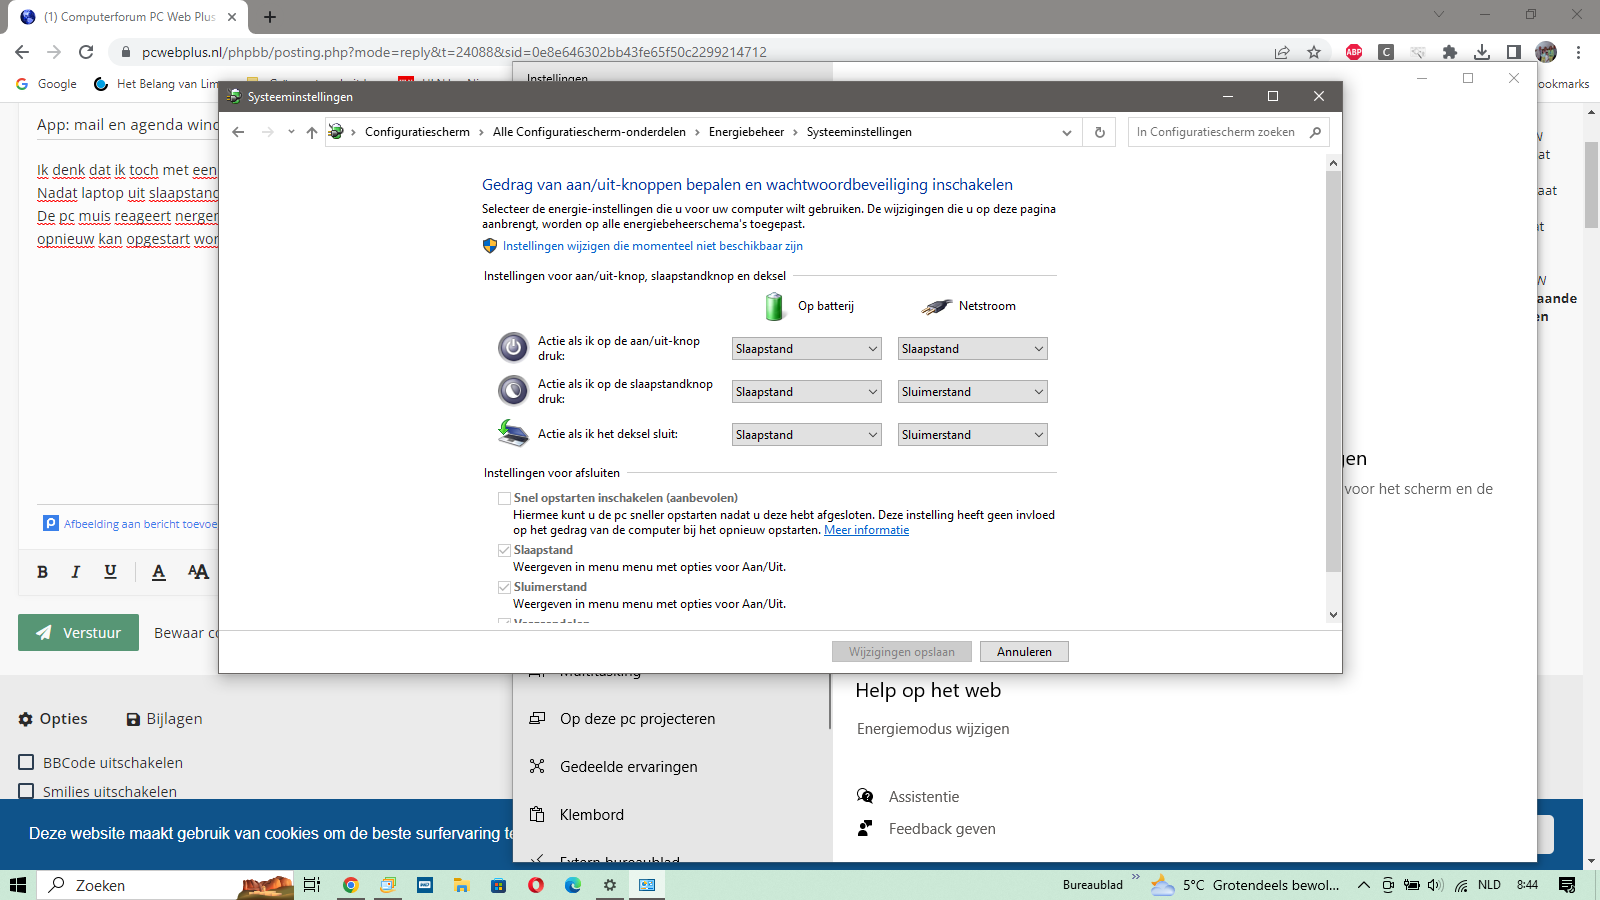1600x900 pixels.
Task: Click the Adblock Plus extension icon
Action: pyautogui.click(x=1354, y=52)
